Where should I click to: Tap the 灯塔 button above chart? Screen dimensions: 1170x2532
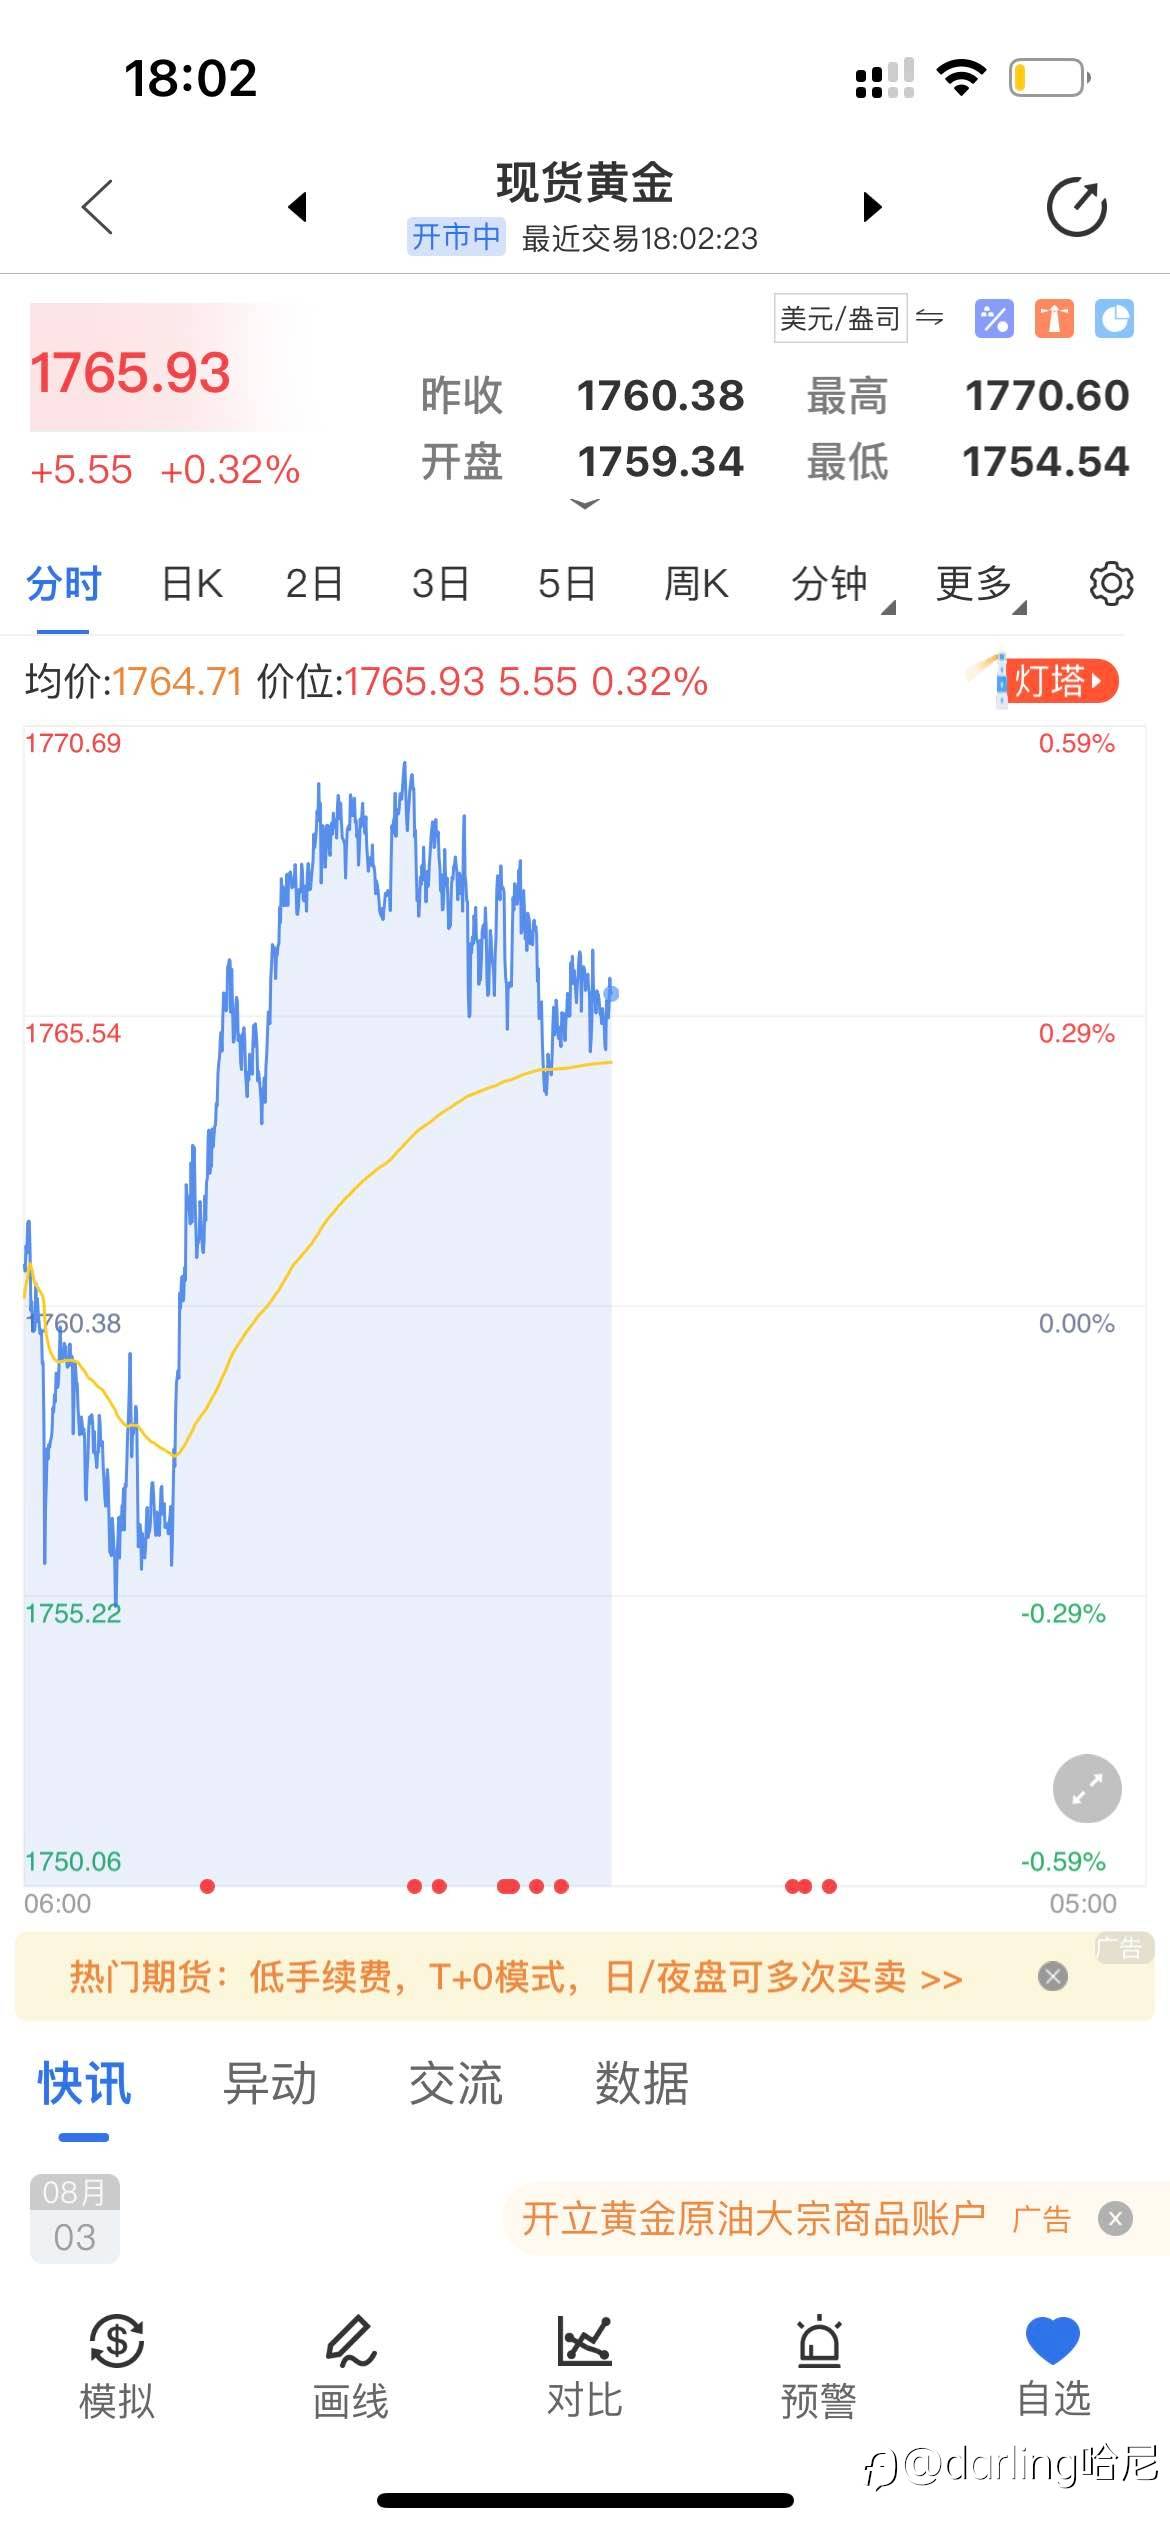(1058, 681)
